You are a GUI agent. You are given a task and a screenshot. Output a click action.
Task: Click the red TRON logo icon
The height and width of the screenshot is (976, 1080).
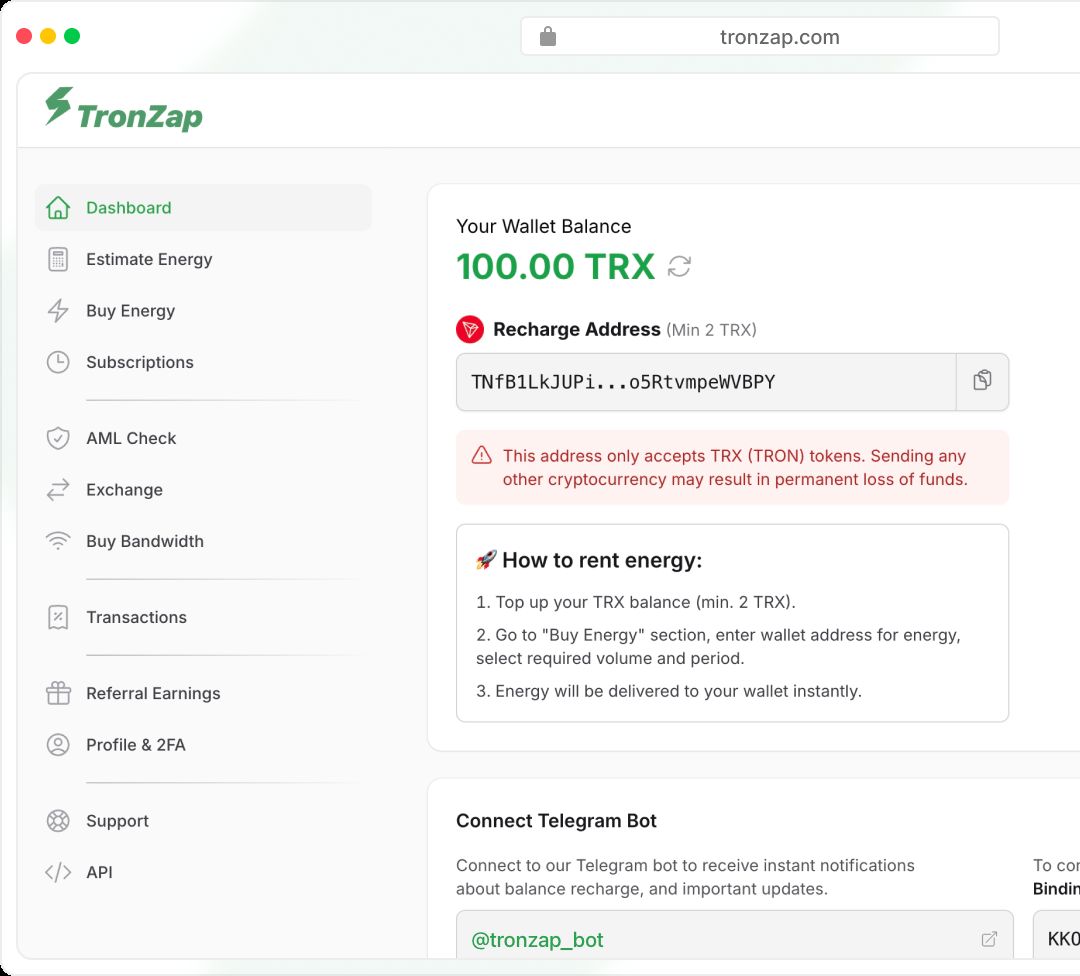[x=470, y=329]
